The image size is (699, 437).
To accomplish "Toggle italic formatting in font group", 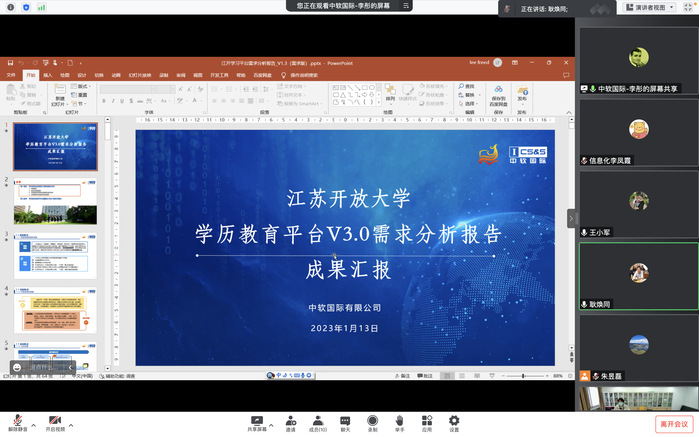I will (x=113, y=101).
